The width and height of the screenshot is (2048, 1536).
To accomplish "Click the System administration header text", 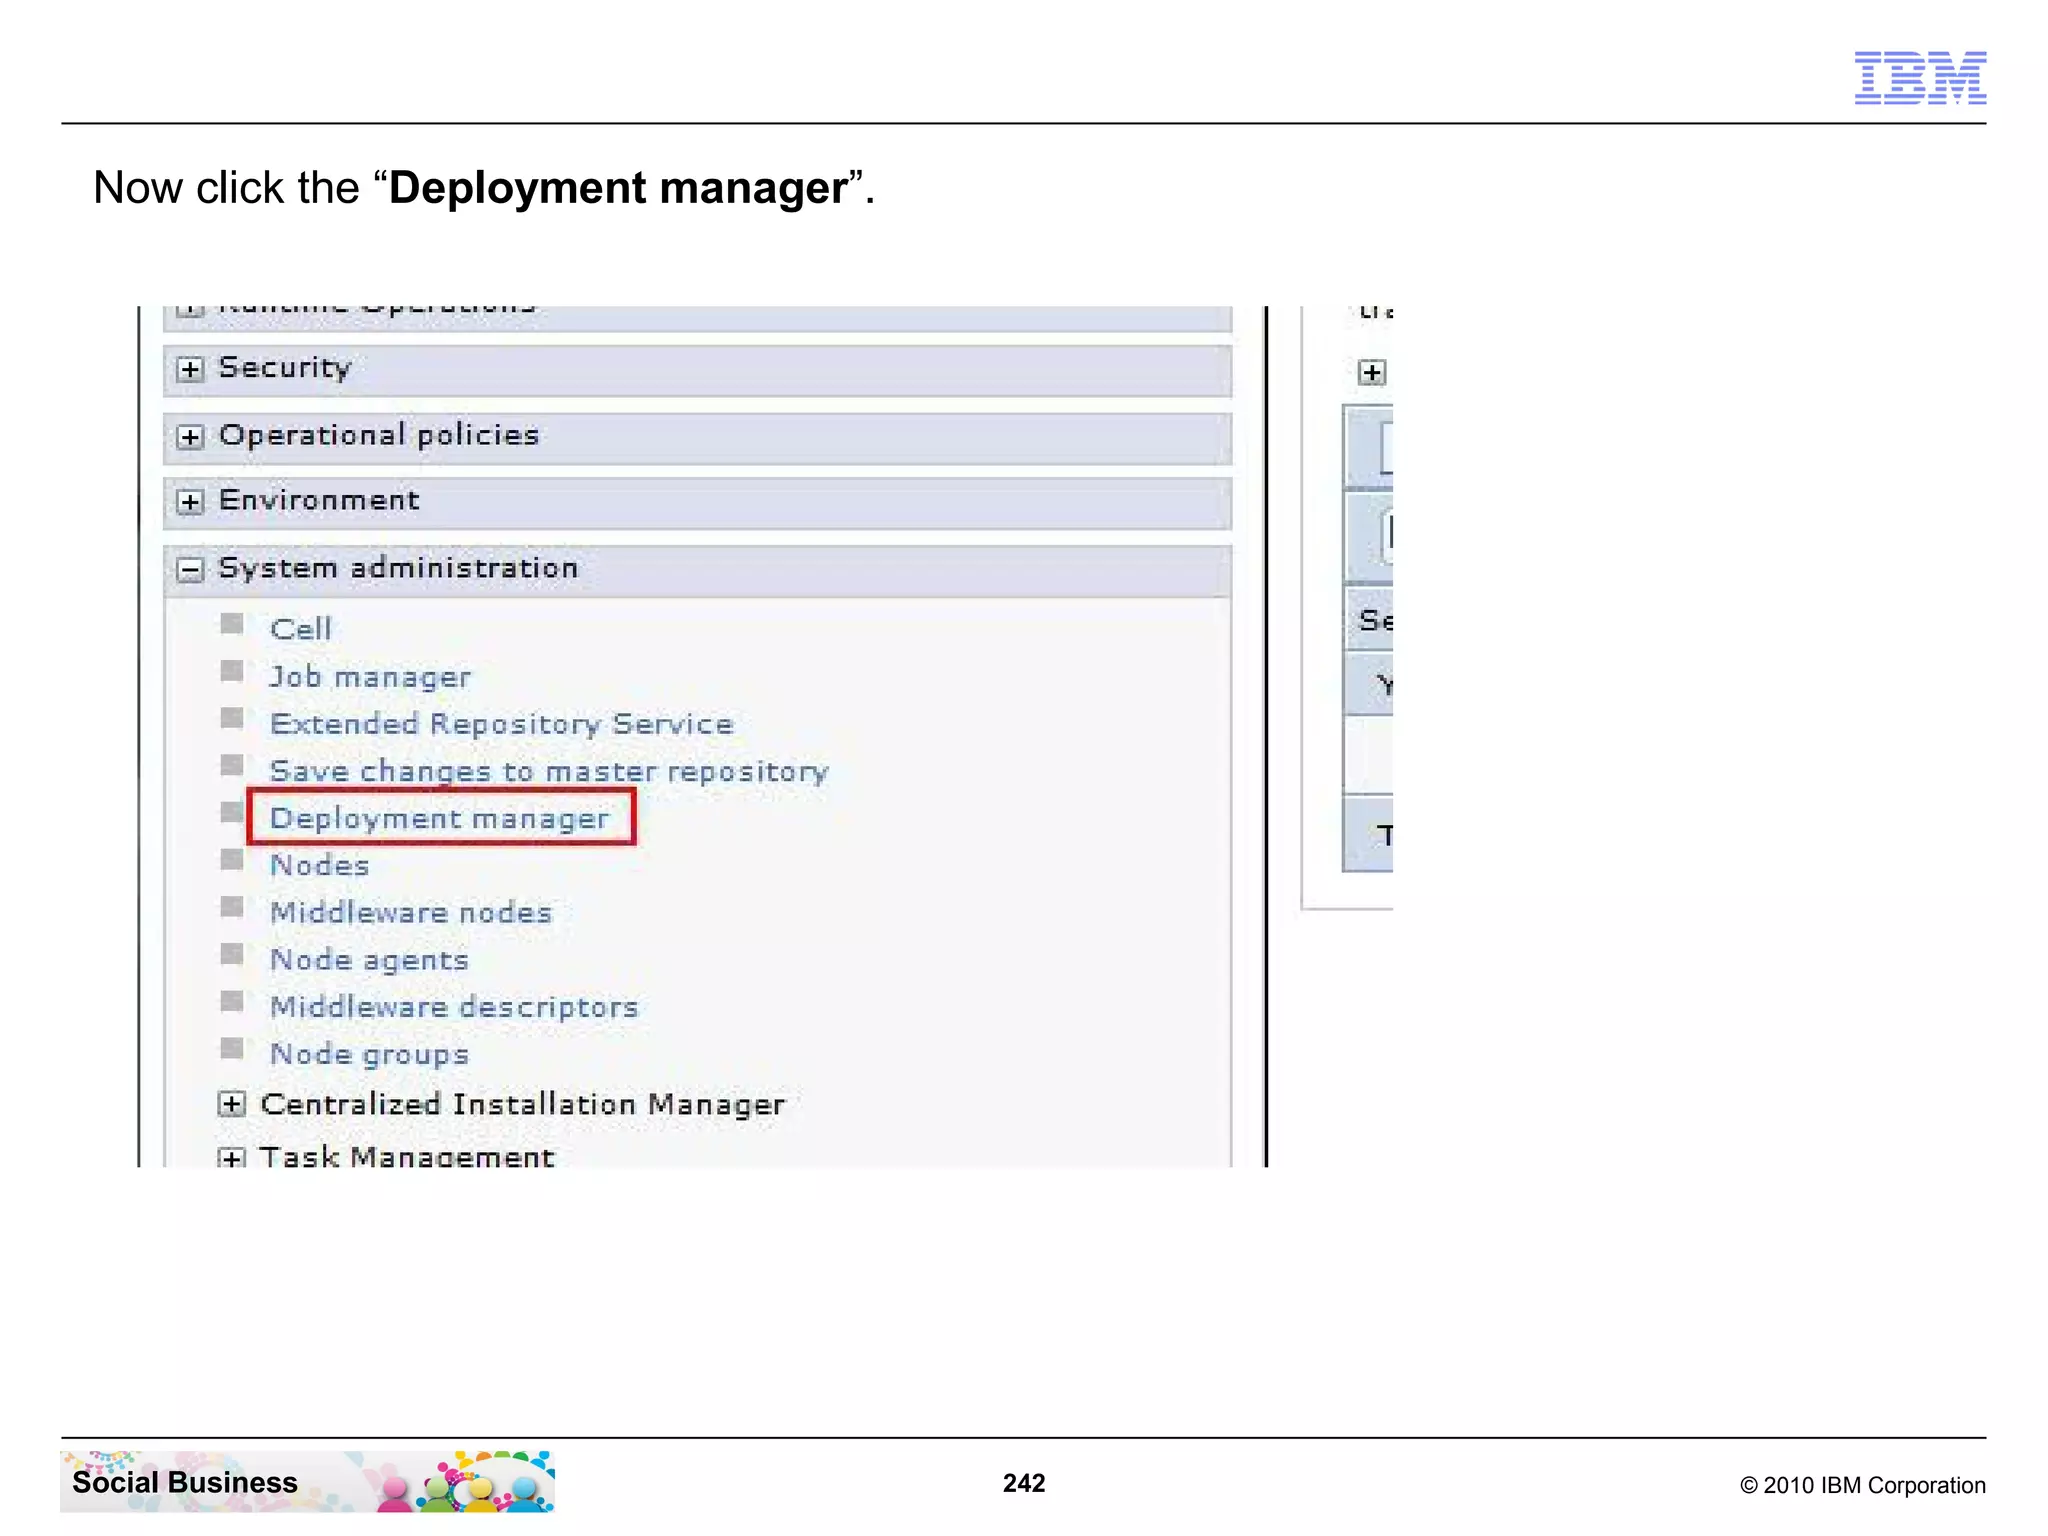I will point(398,568).
